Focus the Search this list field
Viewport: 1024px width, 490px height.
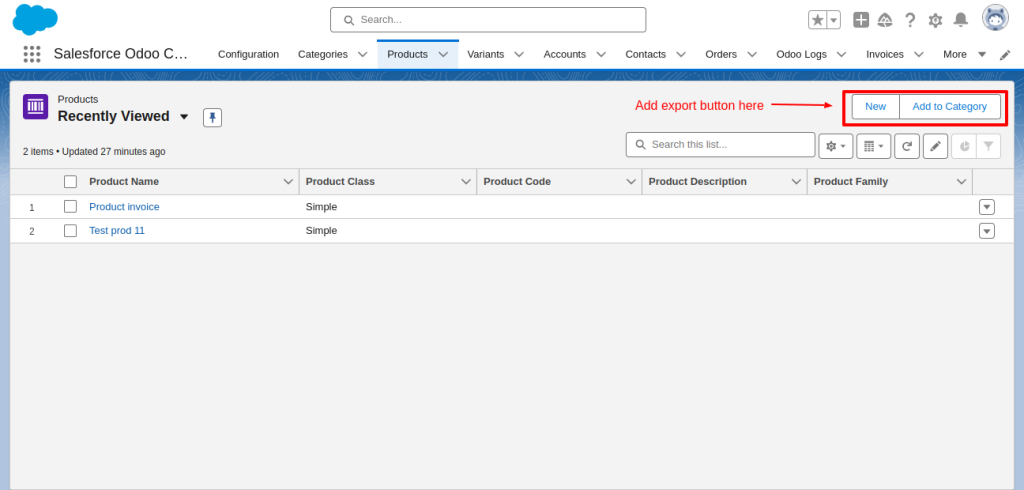[720, 144]
